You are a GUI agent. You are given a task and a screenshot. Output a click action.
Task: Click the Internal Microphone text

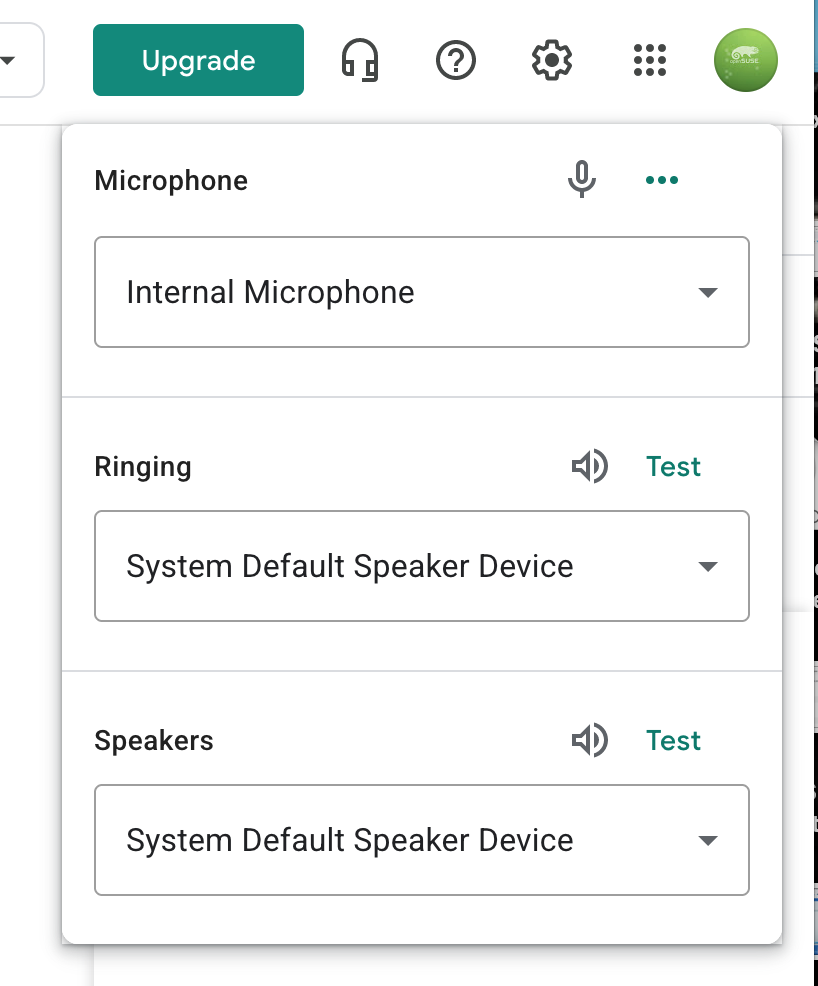click(x=270, y=293)
